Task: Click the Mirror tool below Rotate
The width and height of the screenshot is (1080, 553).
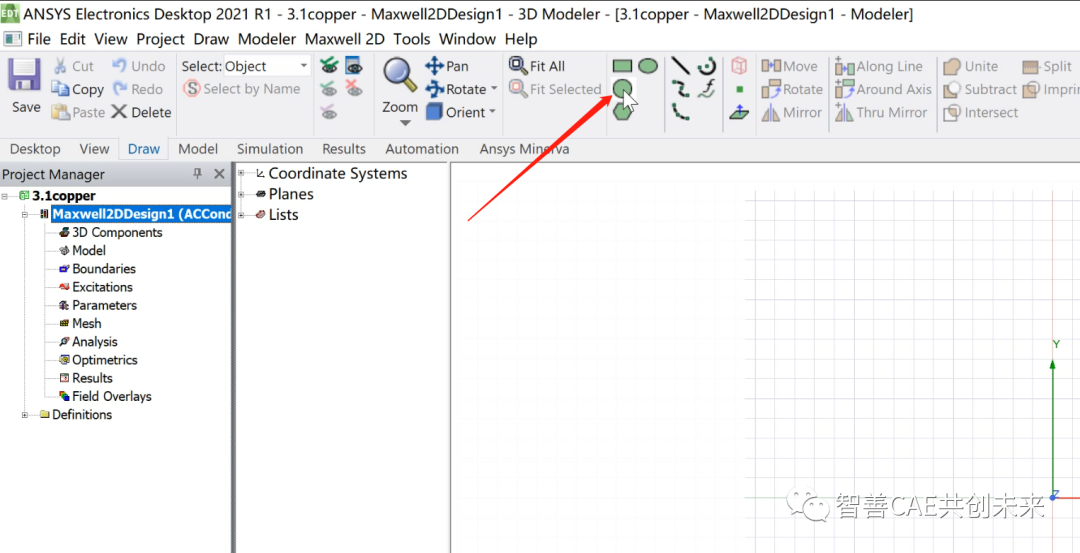Action: [792, 112]
